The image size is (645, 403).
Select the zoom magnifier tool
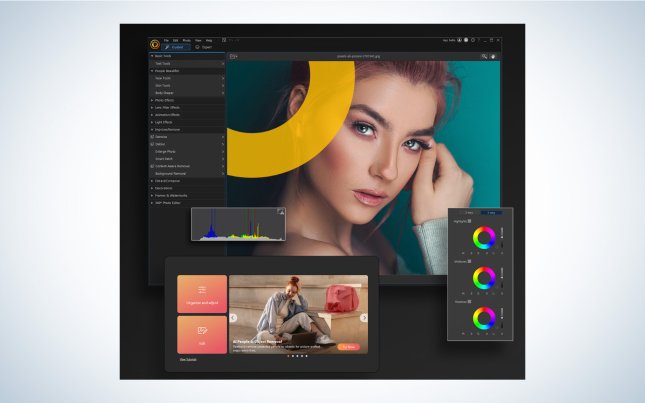pyautogui.click(x=484, y=57)
